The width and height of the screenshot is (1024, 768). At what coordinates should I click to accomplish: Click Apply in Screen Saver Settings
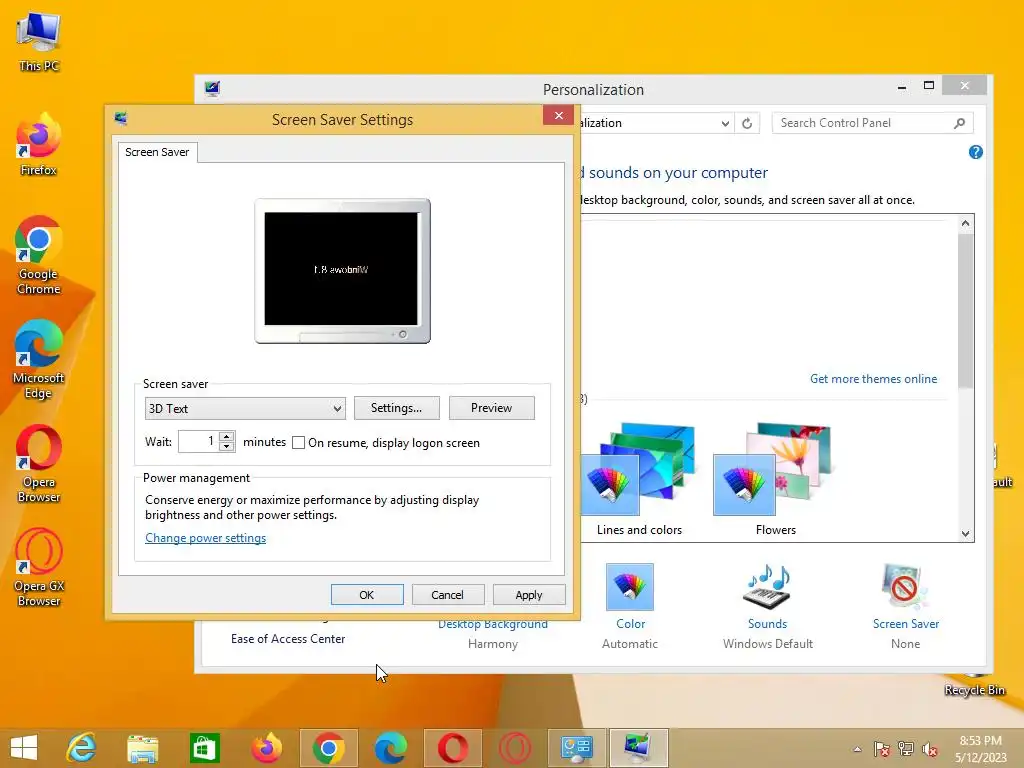(x=529, y=595)
